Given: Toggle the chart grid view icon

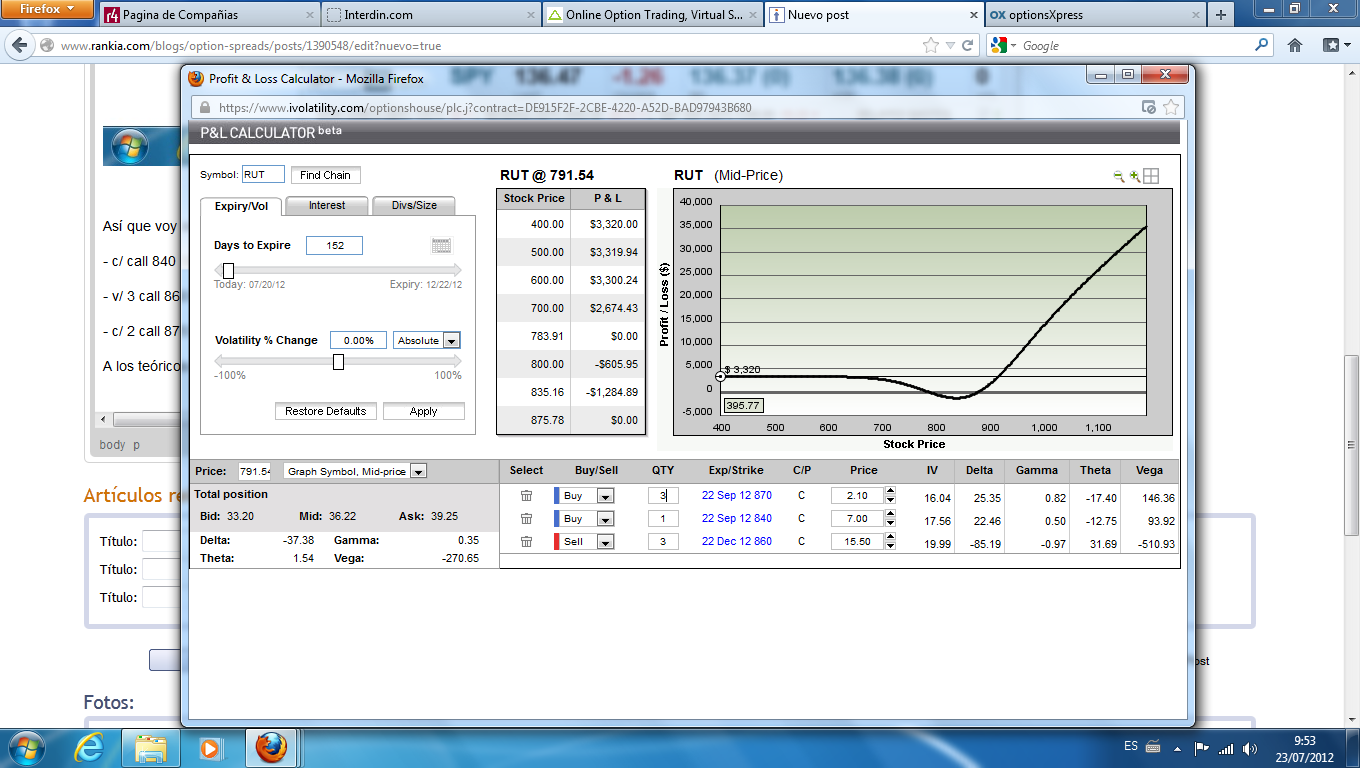Looking at the screenshot, I should pos(1151,176).
